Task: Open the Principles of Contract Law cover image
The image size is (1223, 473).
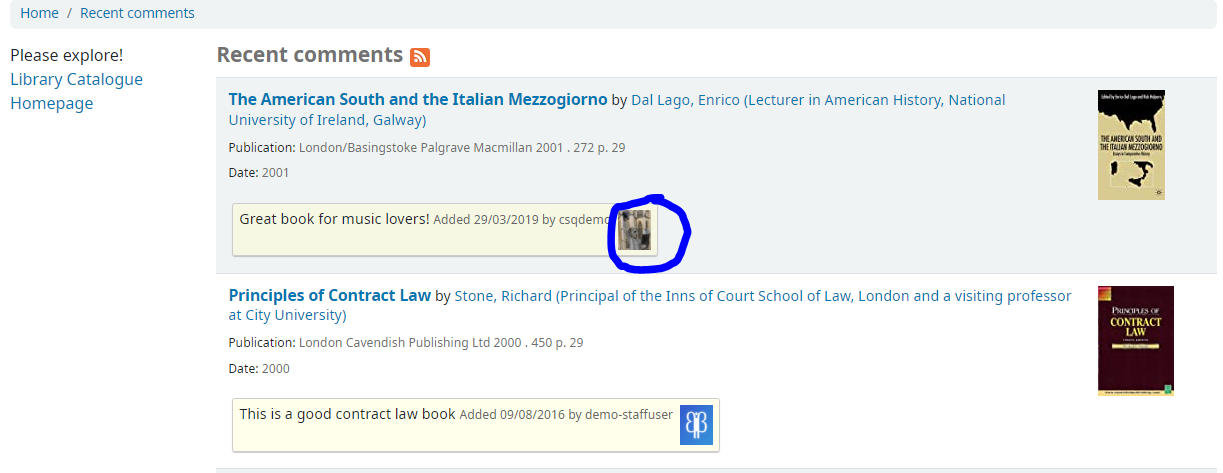Action: [x=1135, y=340]
